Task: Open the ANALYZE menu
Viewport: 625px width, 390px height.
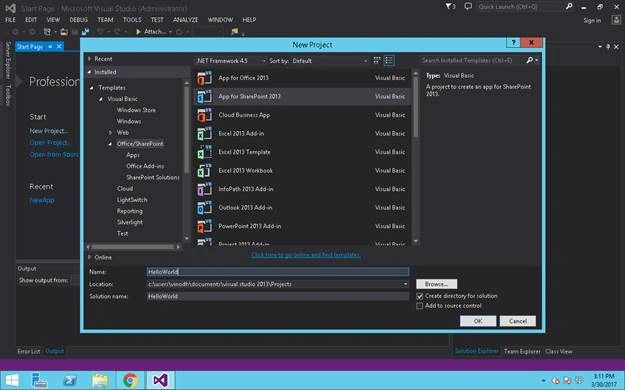Action: point(185,20)
